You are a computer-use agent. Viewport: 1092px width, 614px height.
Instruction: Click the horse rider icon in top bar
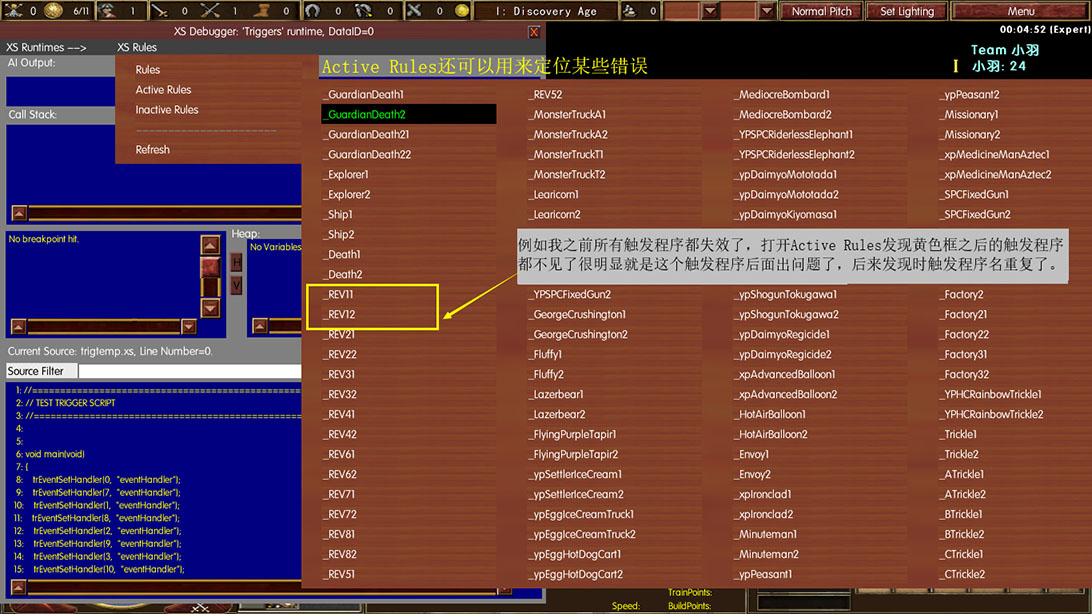[364, 10]
